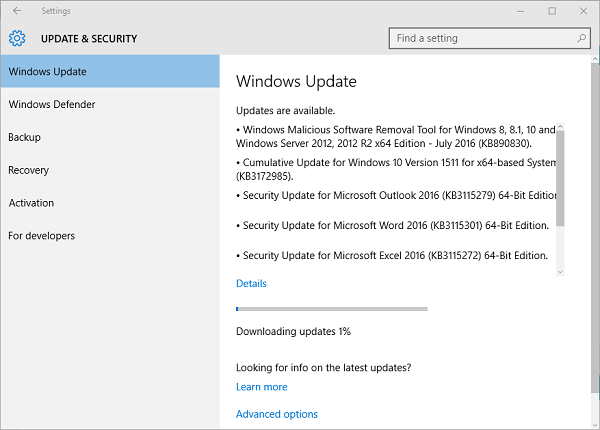This screenshot has width=600, height=430.
Task: Close the Settings window
Action: [x=581, y=11]
